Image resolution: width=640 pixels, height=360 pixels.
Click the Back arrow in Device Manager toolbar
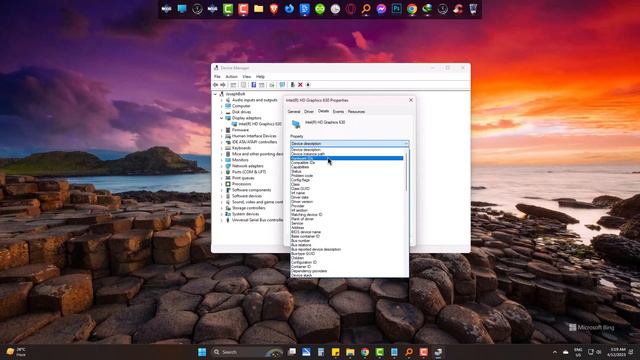216,85
